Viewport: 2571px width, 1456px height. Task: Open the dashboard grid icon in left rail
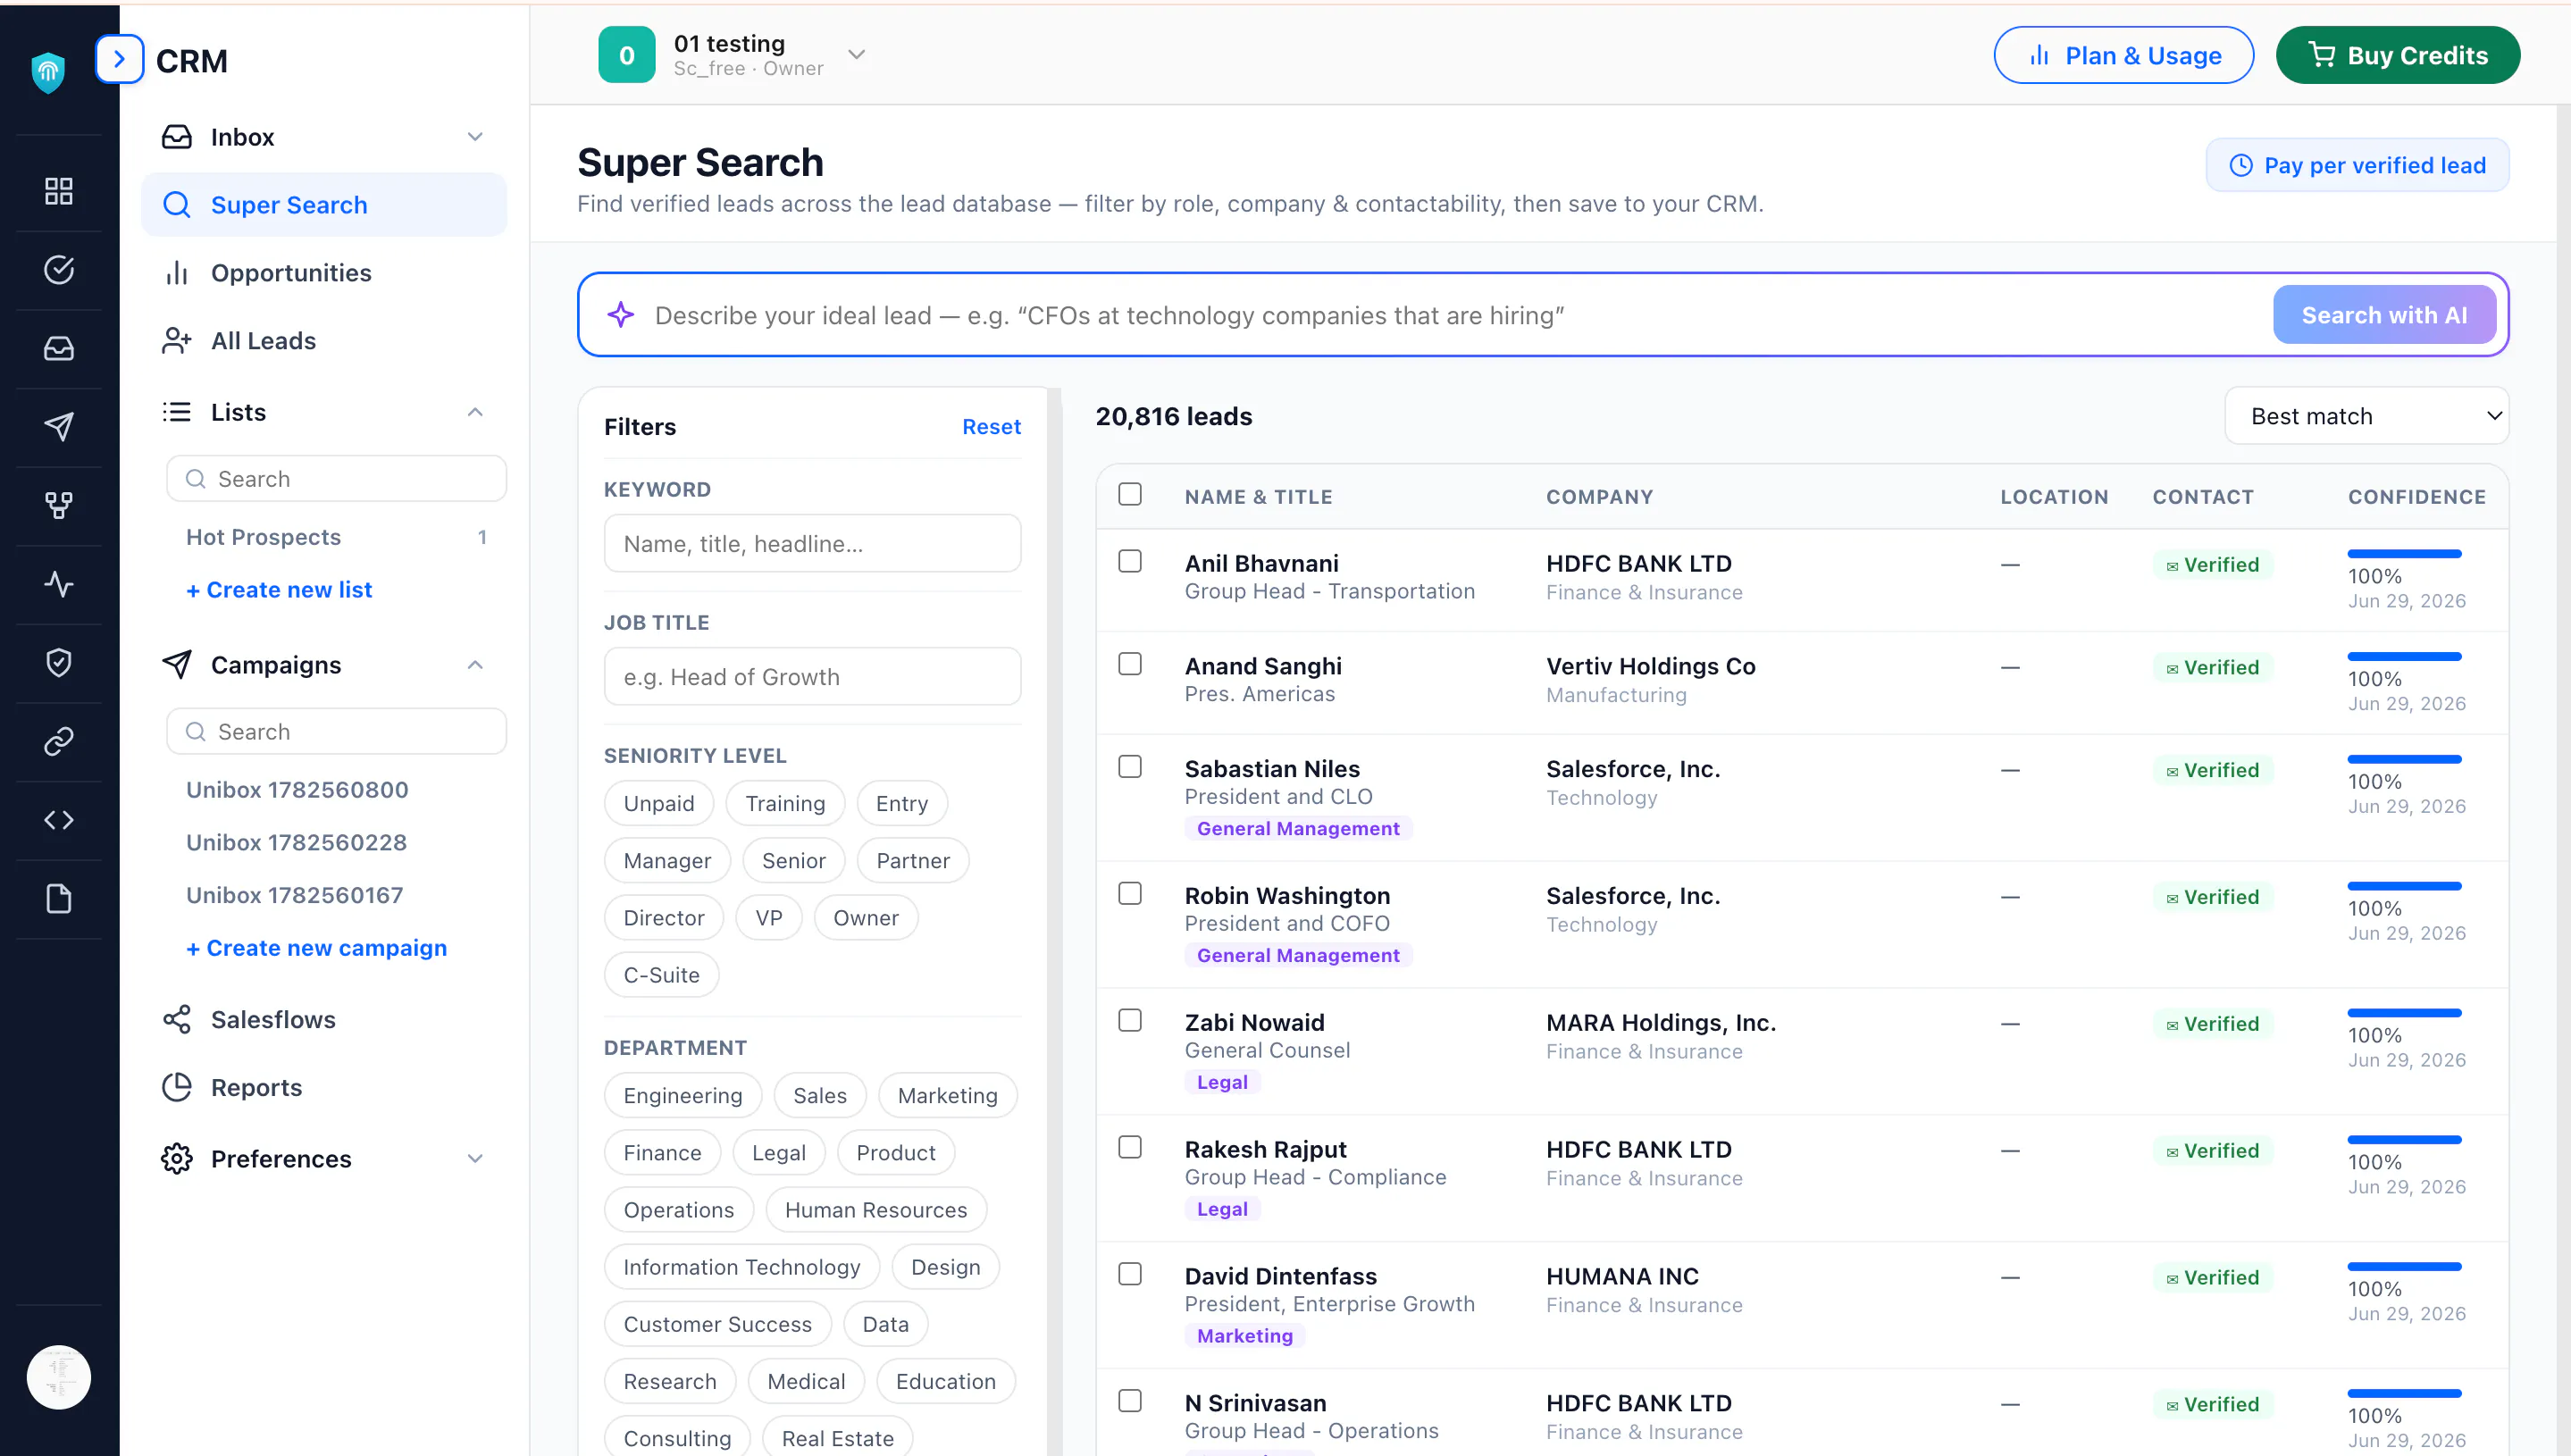[59, 191]
